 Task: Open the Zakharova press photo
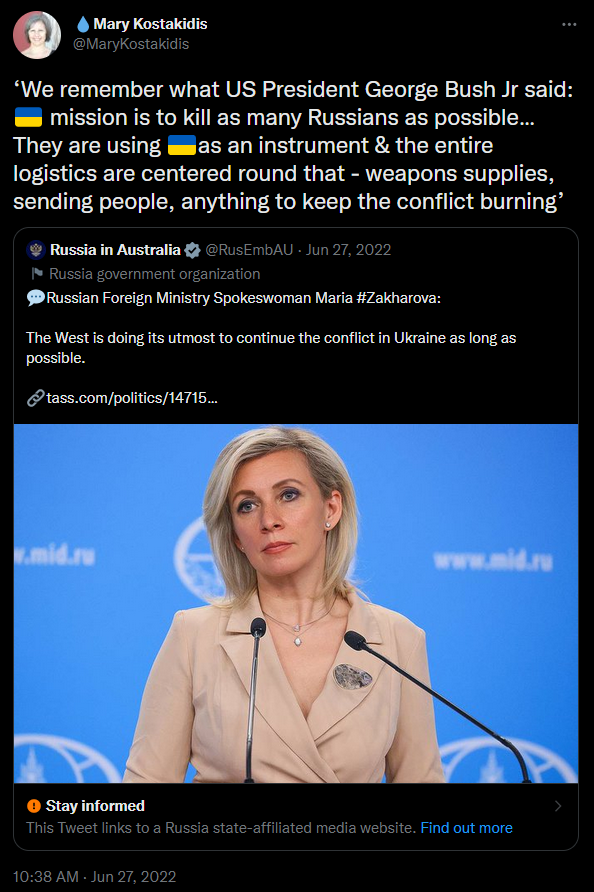tap(296, 604)
